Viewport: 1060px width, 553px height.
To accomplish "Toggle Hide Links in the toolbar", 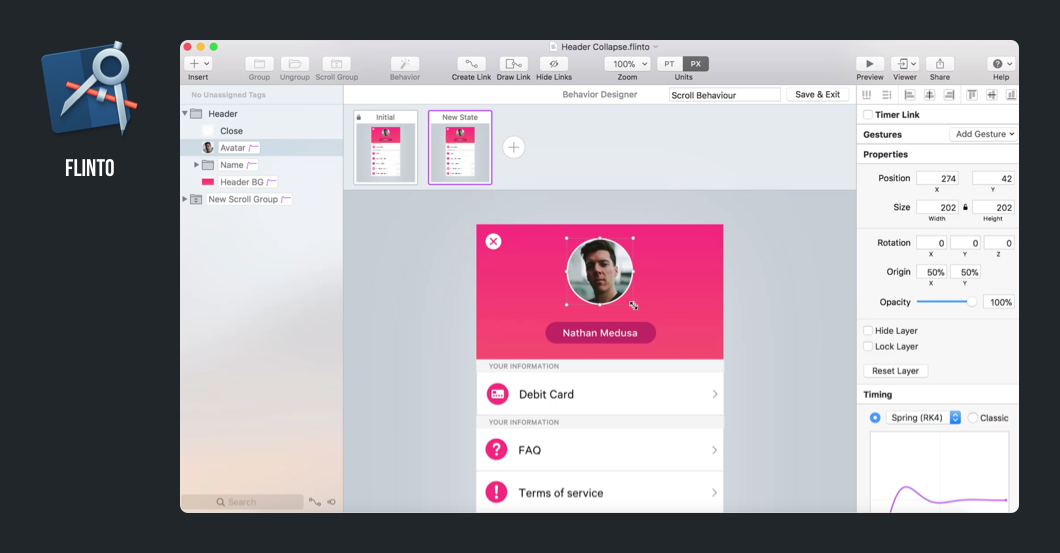I will pos(554,64).
